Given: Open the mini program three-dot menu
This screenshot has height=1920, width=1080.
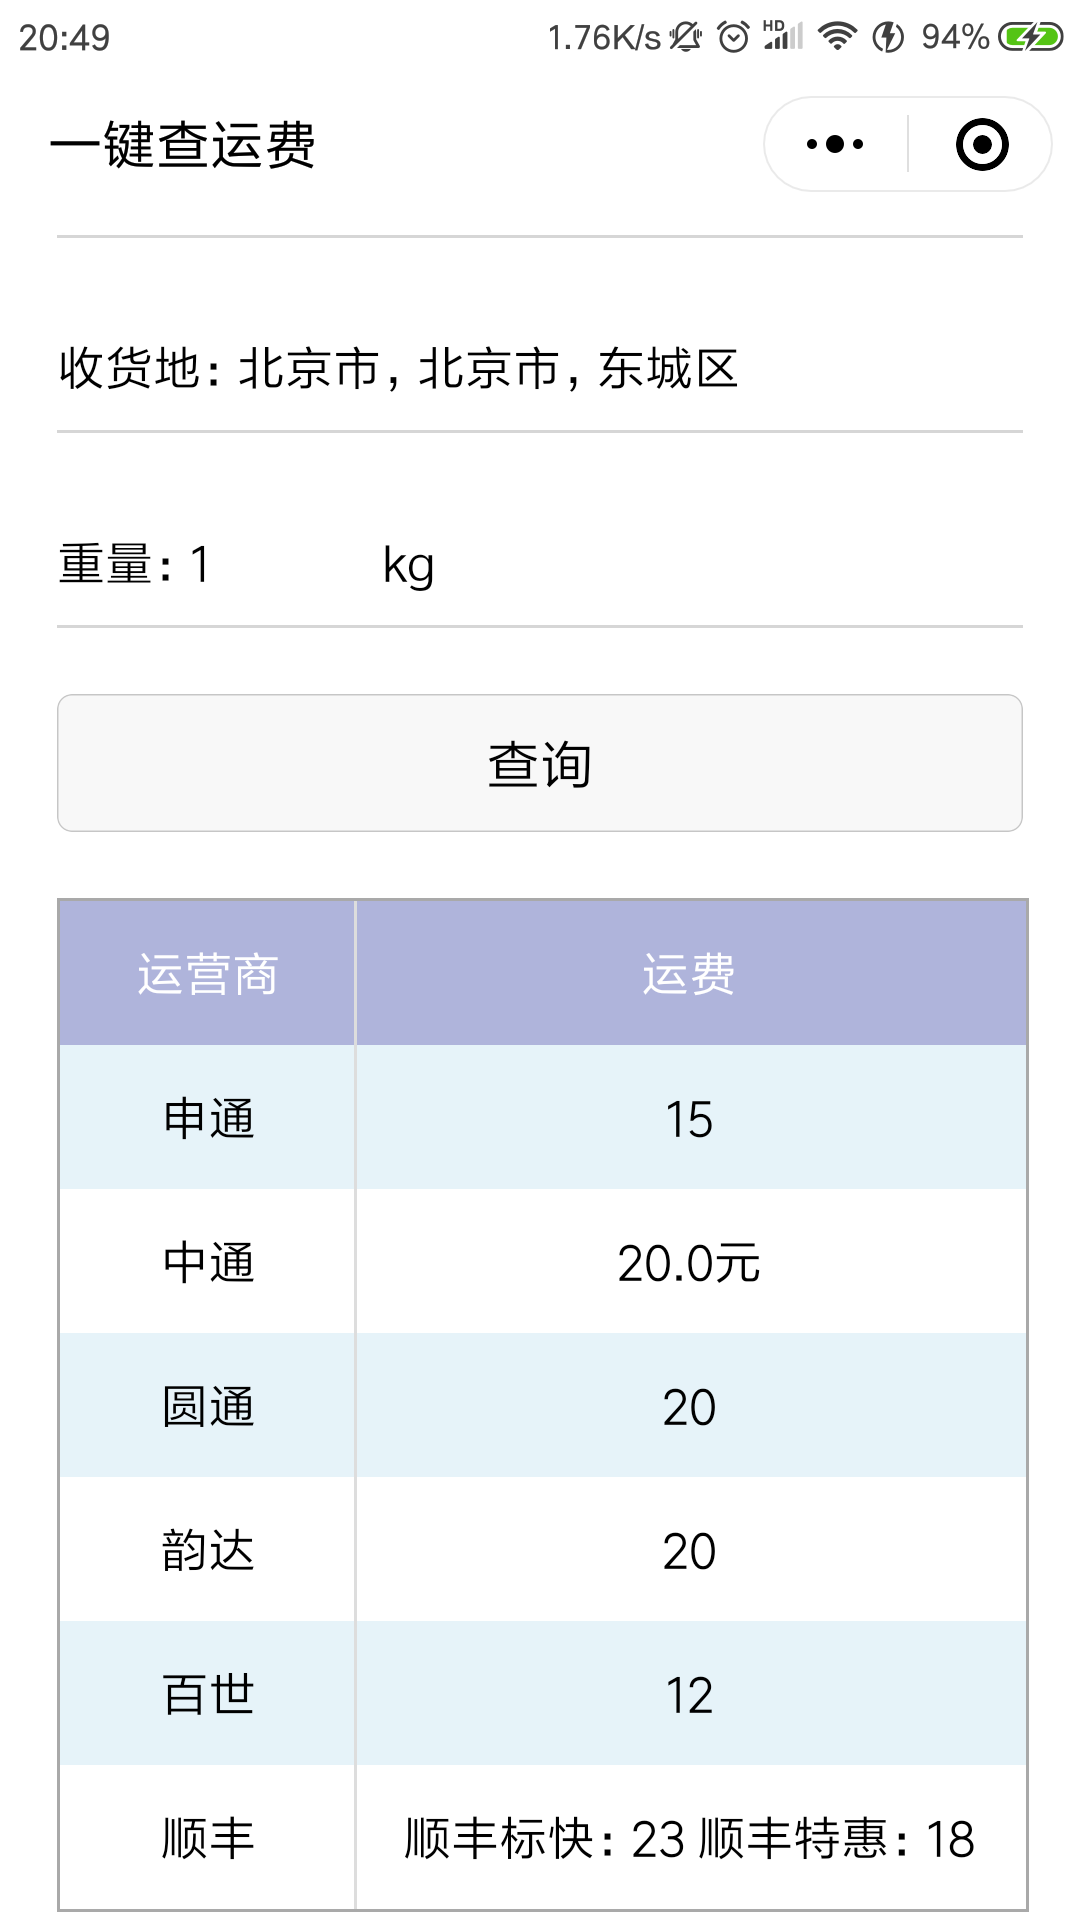Looking at the screenshot, I should click(835, 144).
